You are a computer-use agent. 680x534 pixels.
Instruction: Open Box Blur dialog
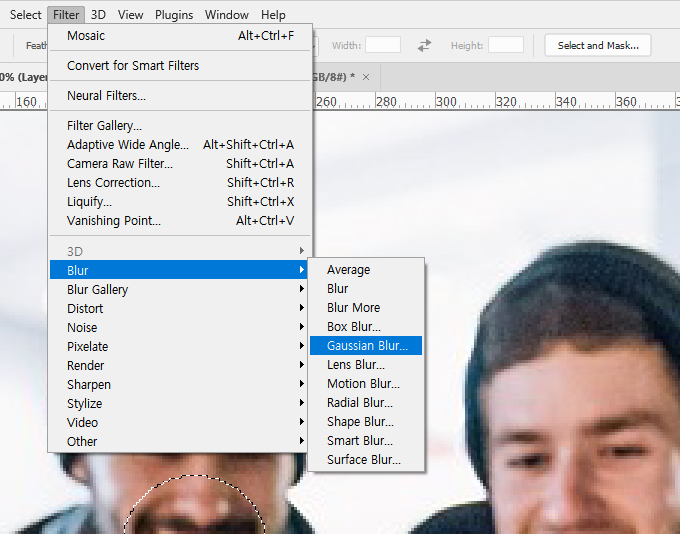click(x=366, y=327)
